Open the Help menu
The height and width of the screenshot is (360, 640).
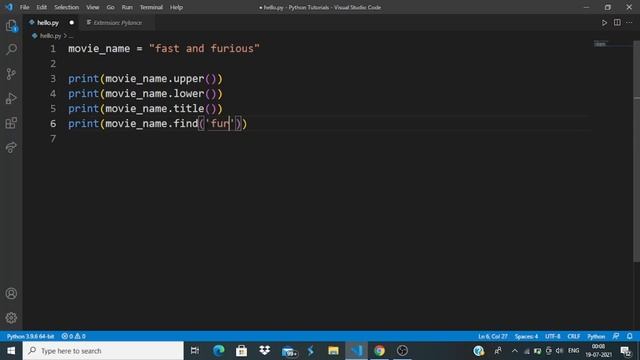pyautogui.click(x=176, y=7)
